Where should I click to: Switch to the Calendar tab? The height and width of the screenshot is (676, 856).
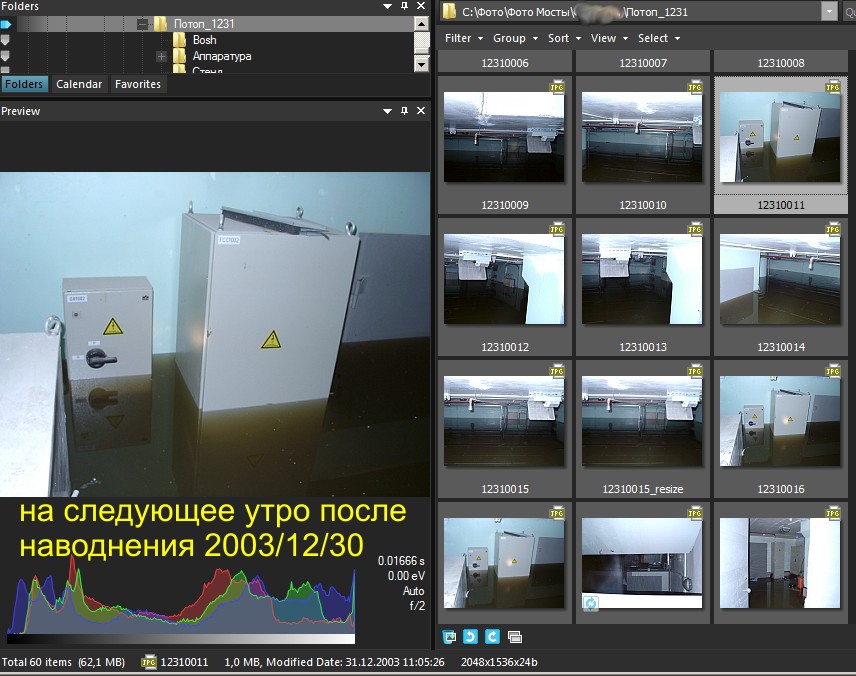pos(79,84)
